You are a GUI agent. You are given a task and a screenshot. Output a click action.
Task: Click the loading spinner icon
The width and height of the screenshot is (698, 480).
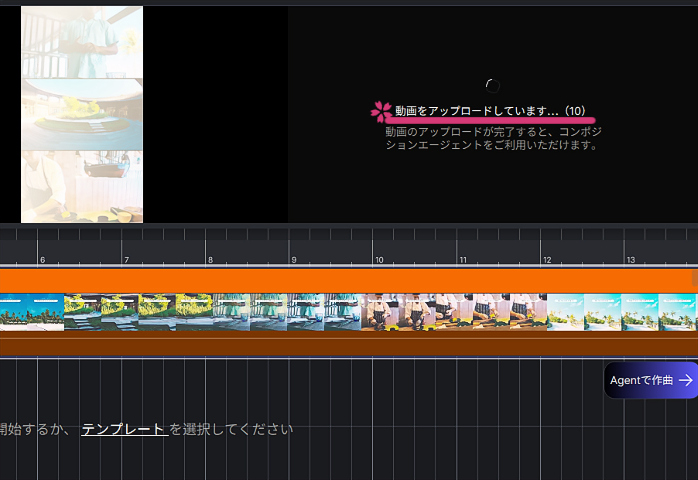point(492,86)
